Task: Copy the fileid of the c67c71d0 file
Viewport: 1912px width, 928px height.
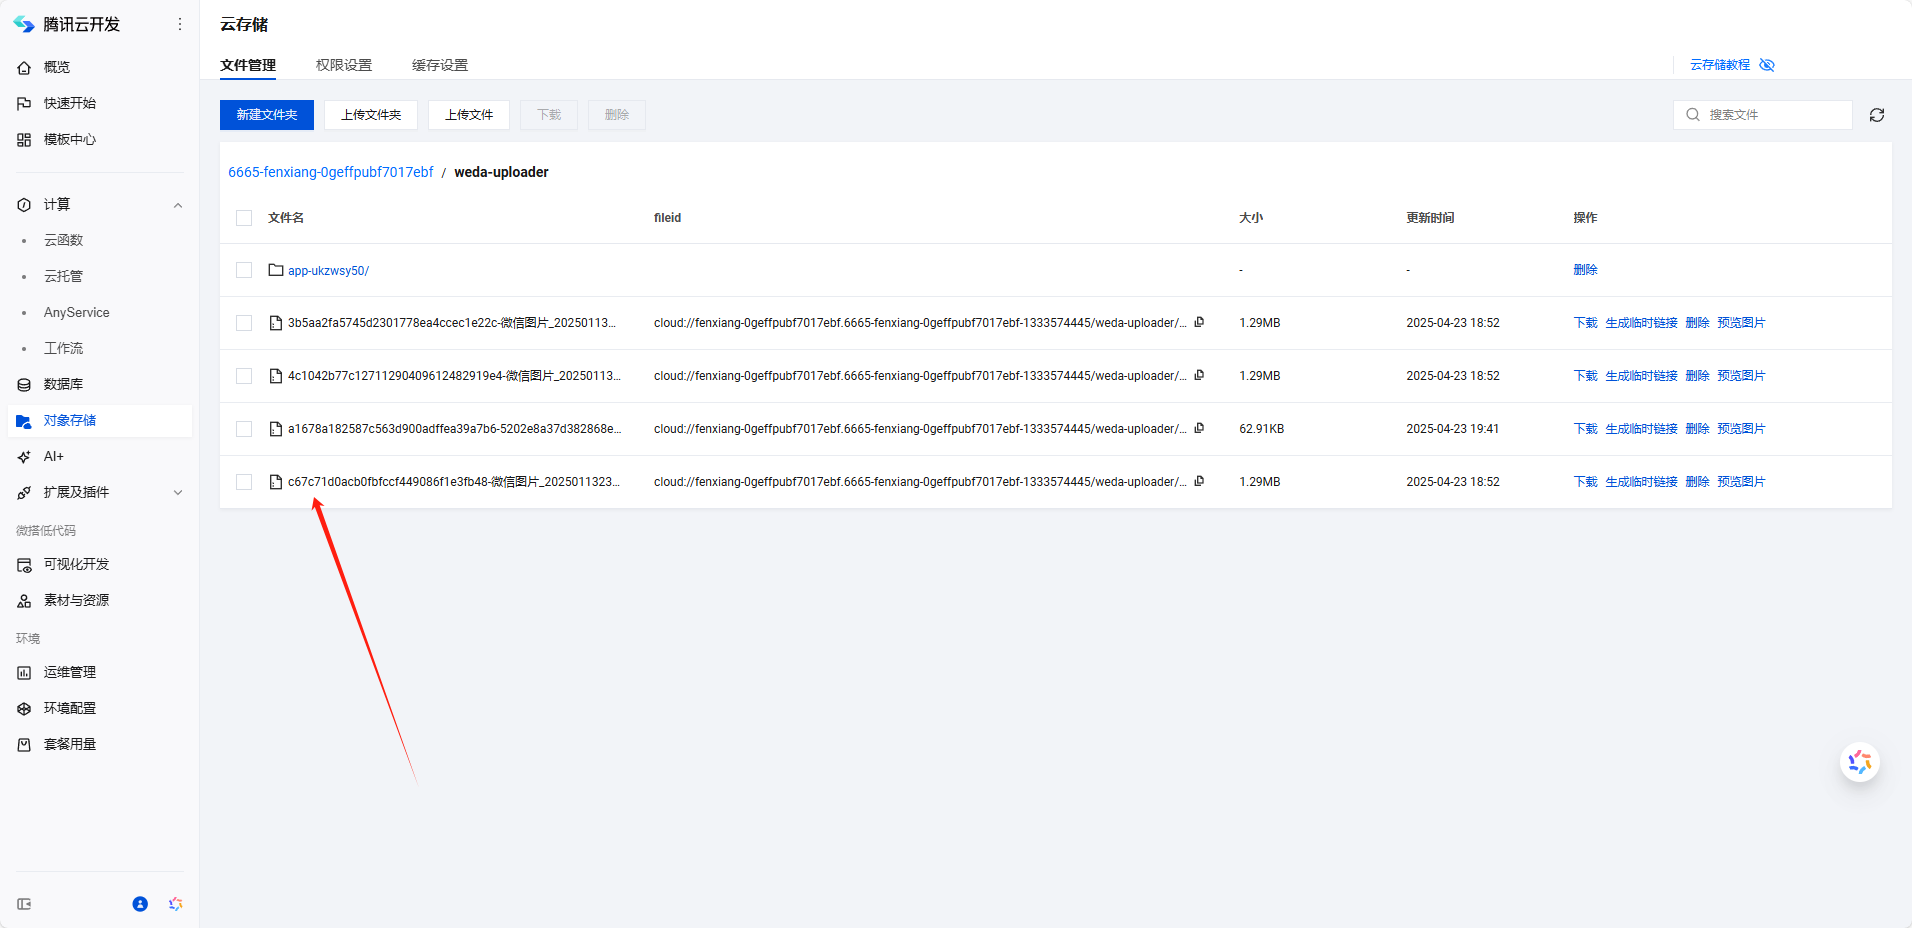Action: pos(1199,481)
